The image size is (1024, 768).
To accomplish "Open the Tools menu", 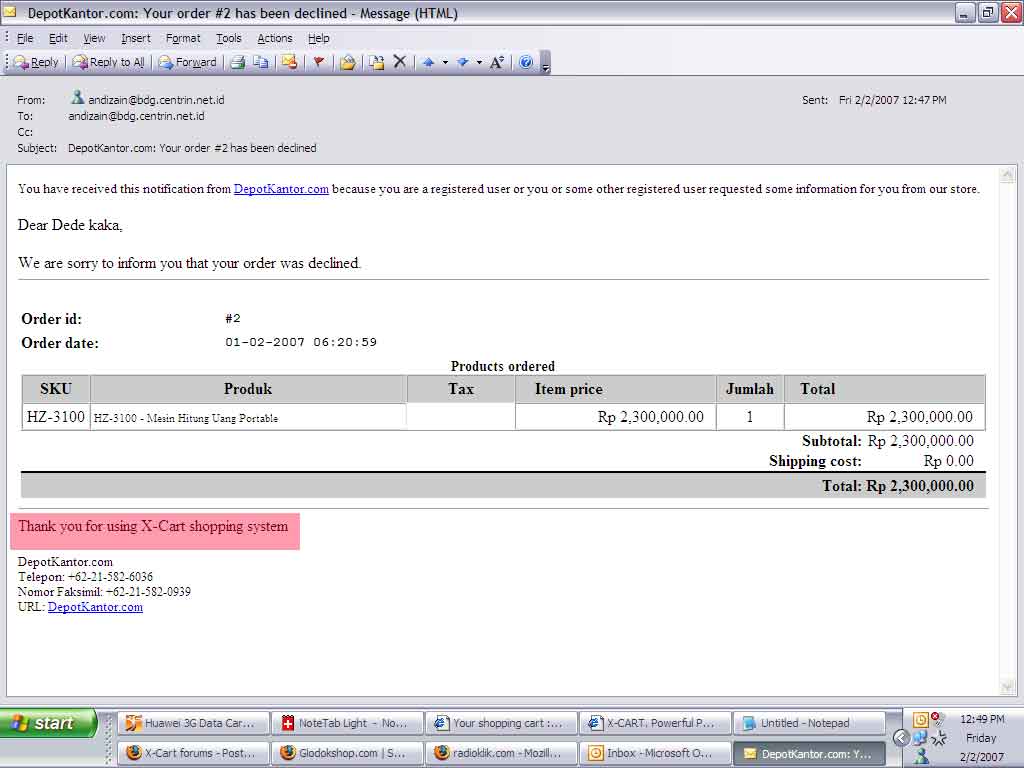I will (229, 38).
